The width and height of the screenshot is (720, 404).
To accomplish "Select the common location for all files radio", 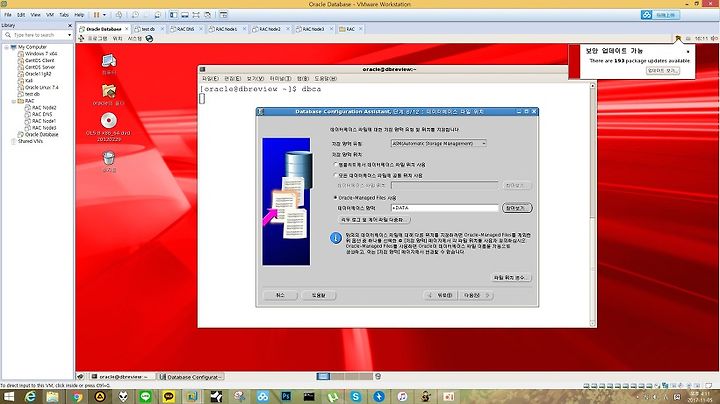I will (x=336, y=175).
